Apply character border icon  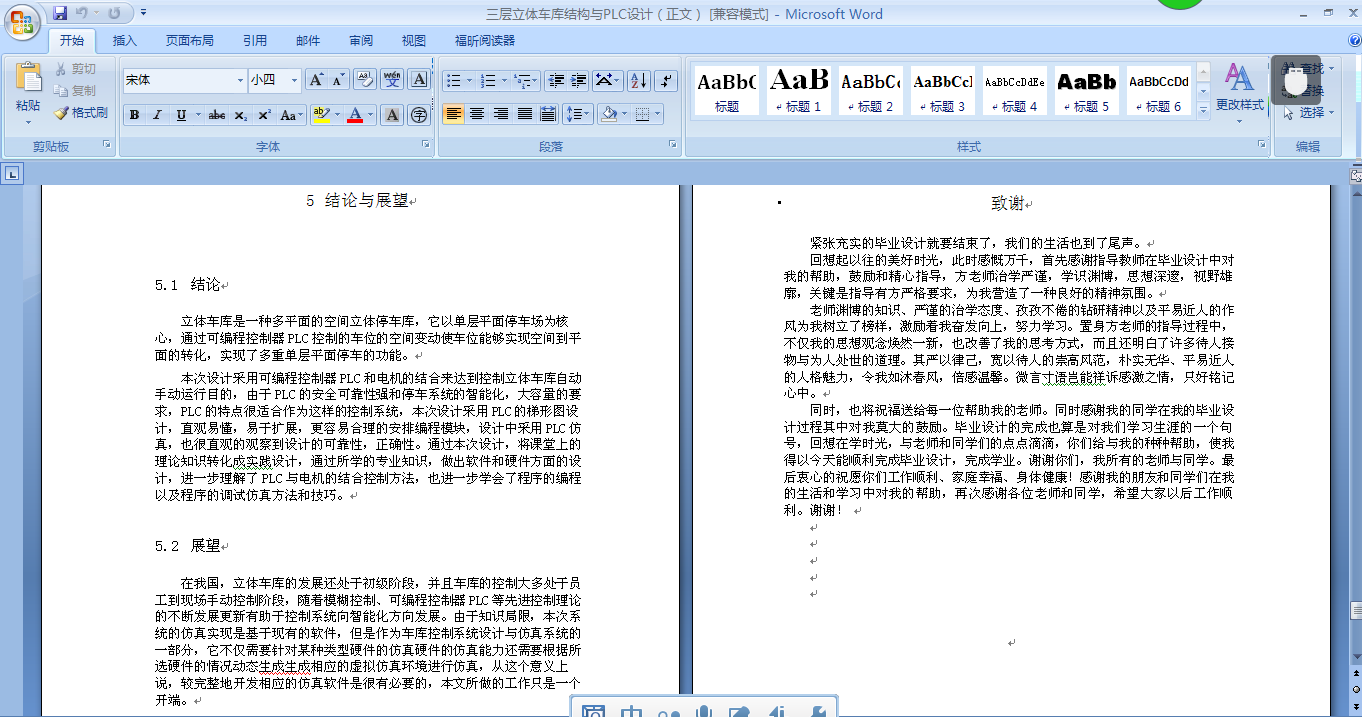(419, 80)
